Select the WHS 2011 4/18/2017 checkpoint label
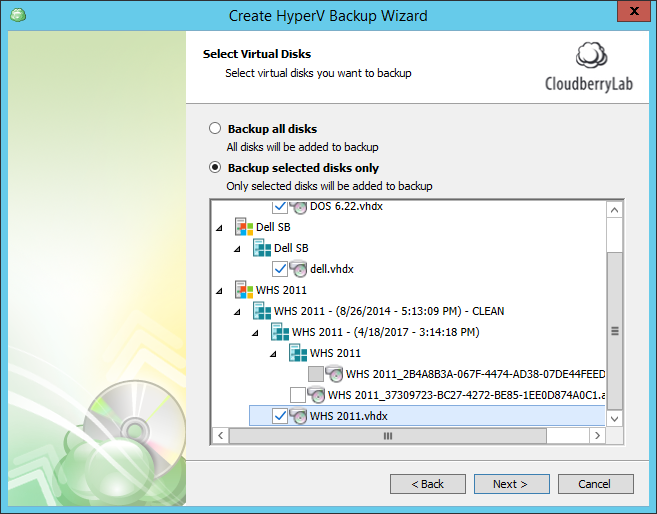Screen dimensions: 657x514 (x=385, y=332)
